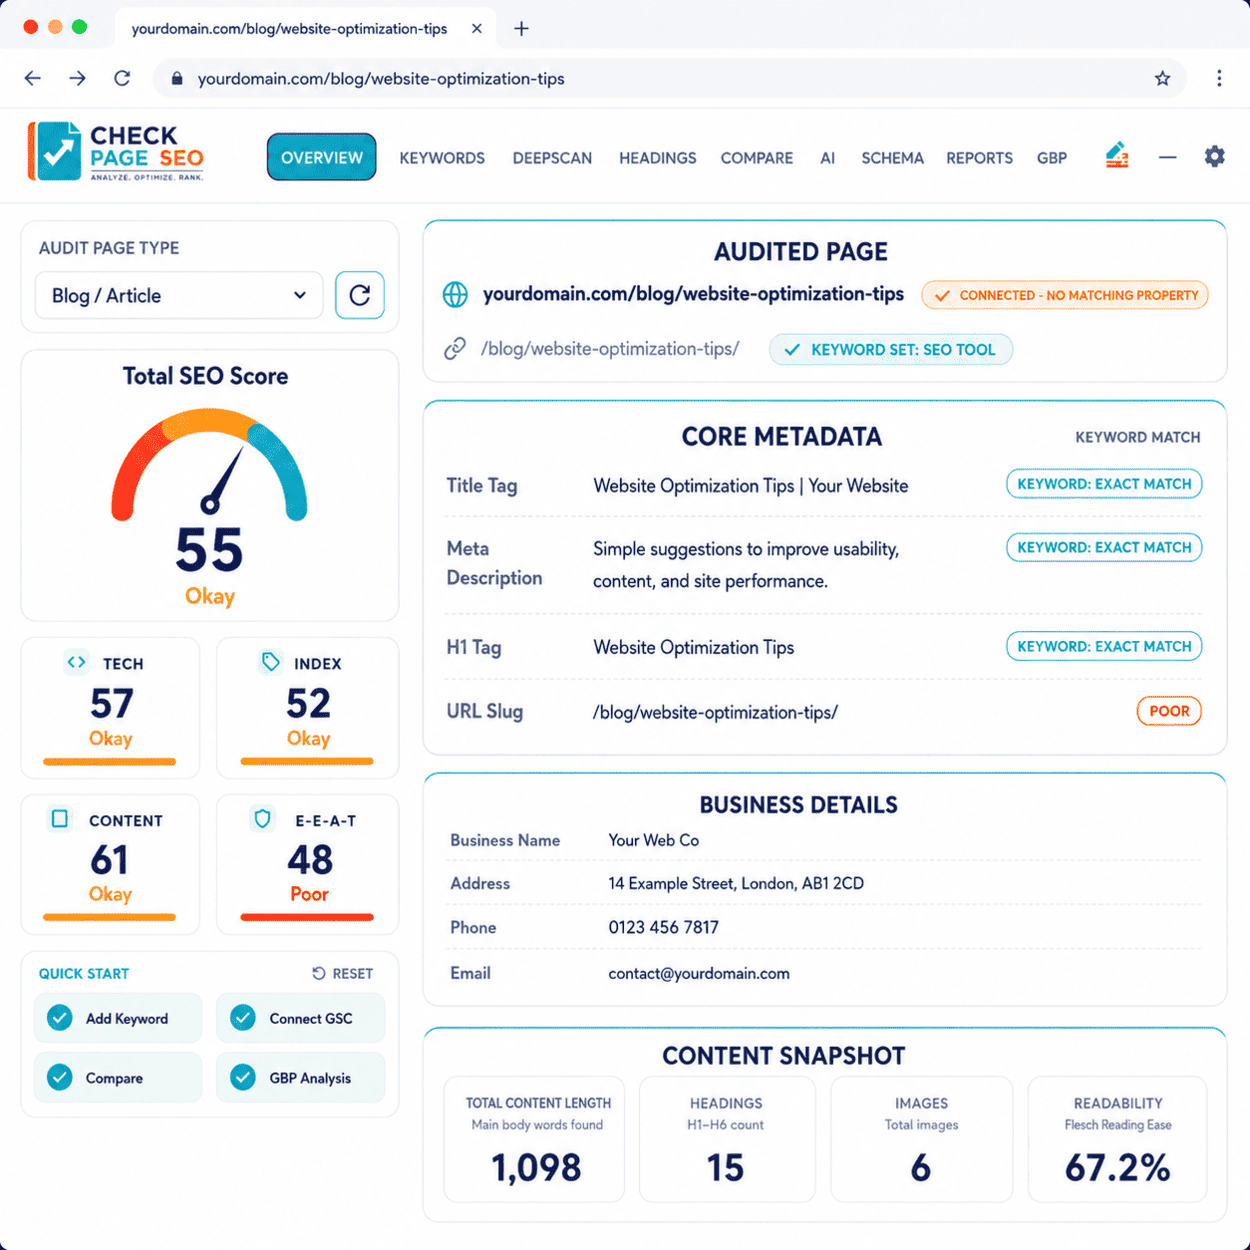Open a new browser tab with the plus

pyautogui.click(x=521, y=28)
